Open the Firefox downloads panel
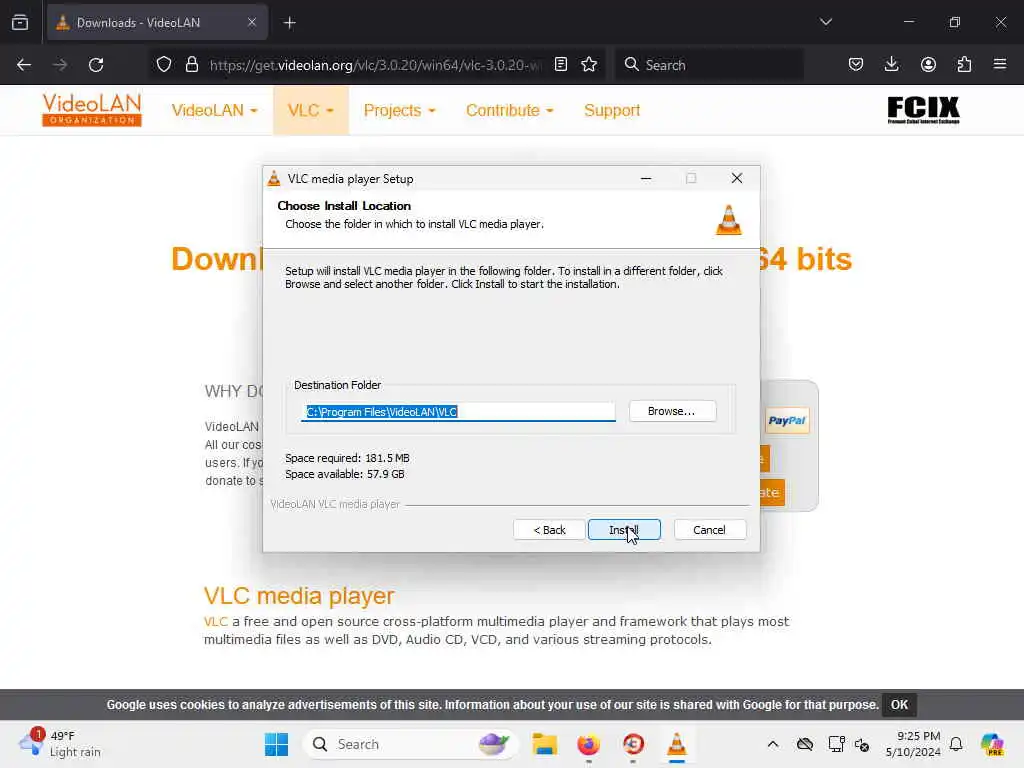This screenshot has width=1024, height=768. pos(891,65)
